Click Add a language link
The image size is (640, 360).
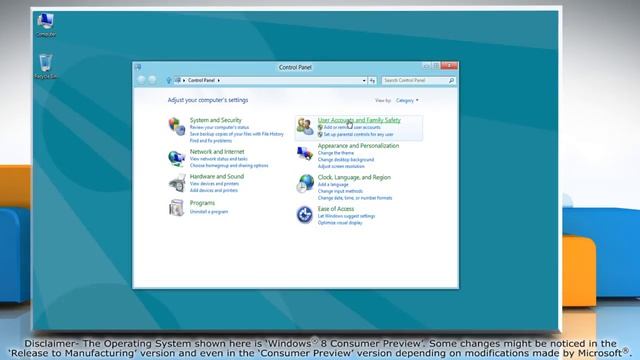333,184
